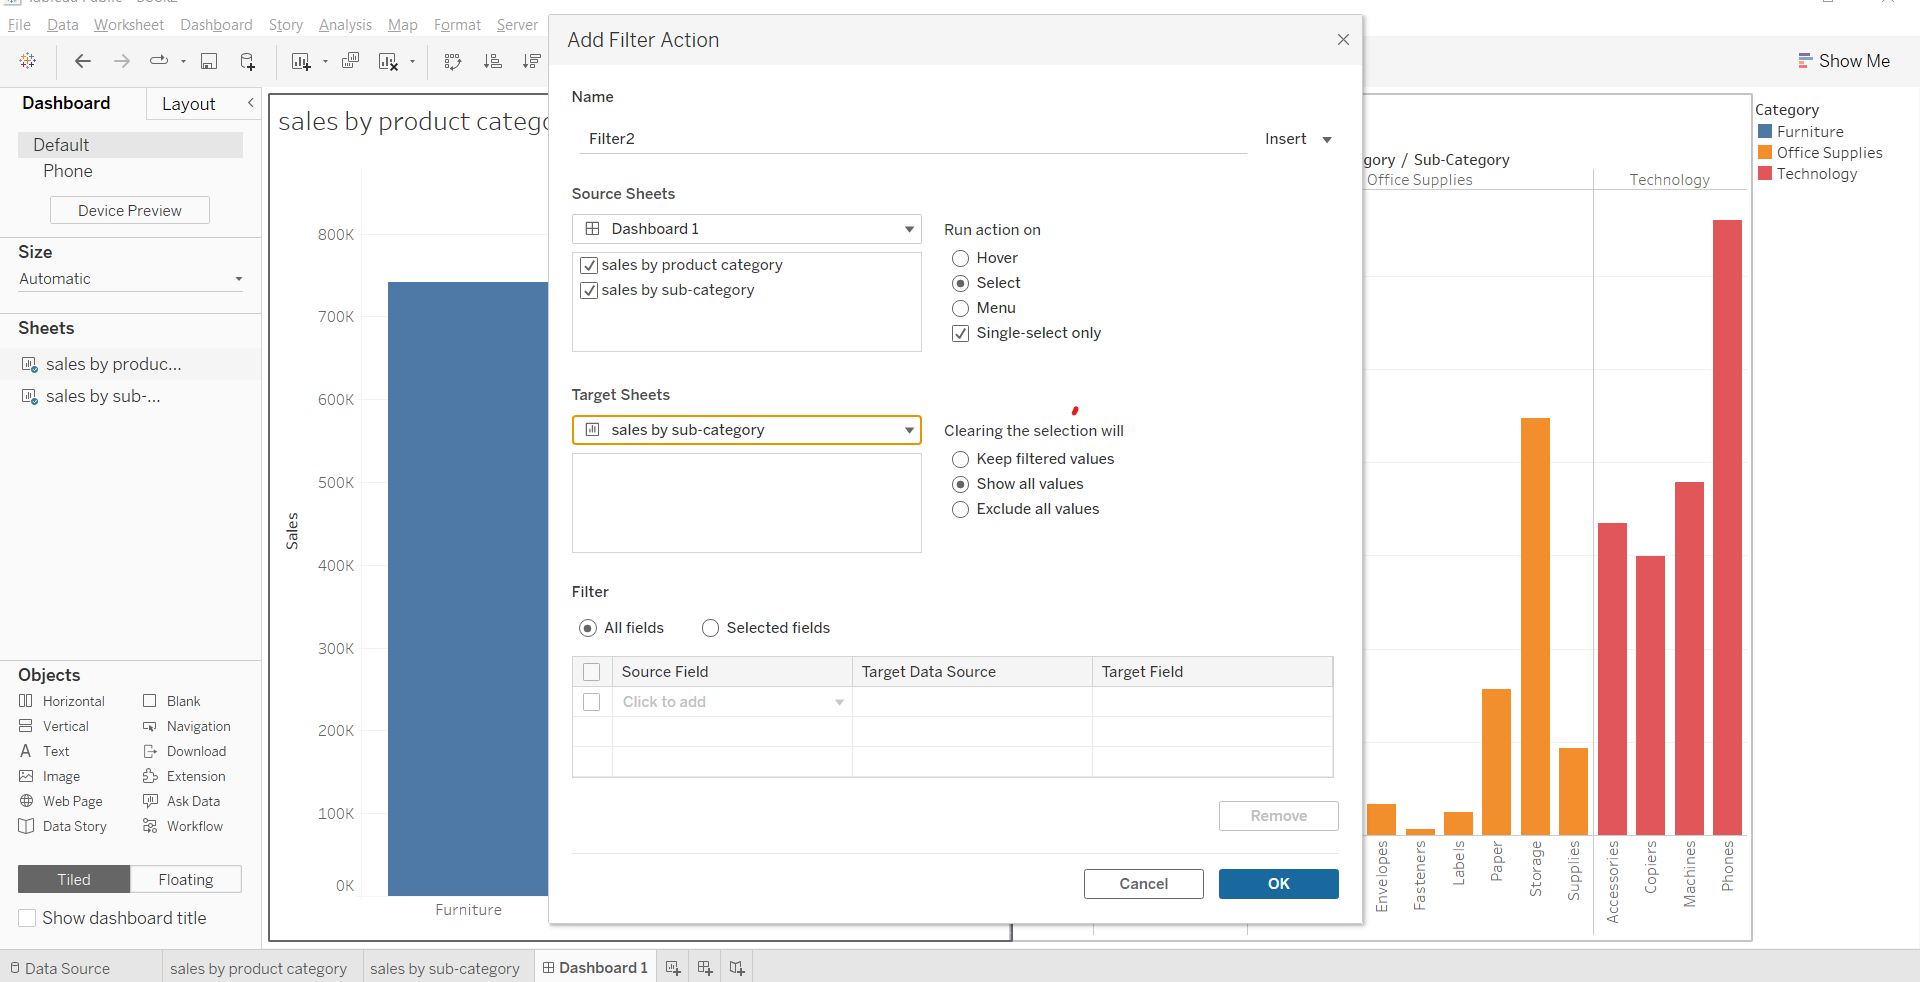Click the Save workbook icon
This screenshot has height=982, width=1920.
coord(209,62)
